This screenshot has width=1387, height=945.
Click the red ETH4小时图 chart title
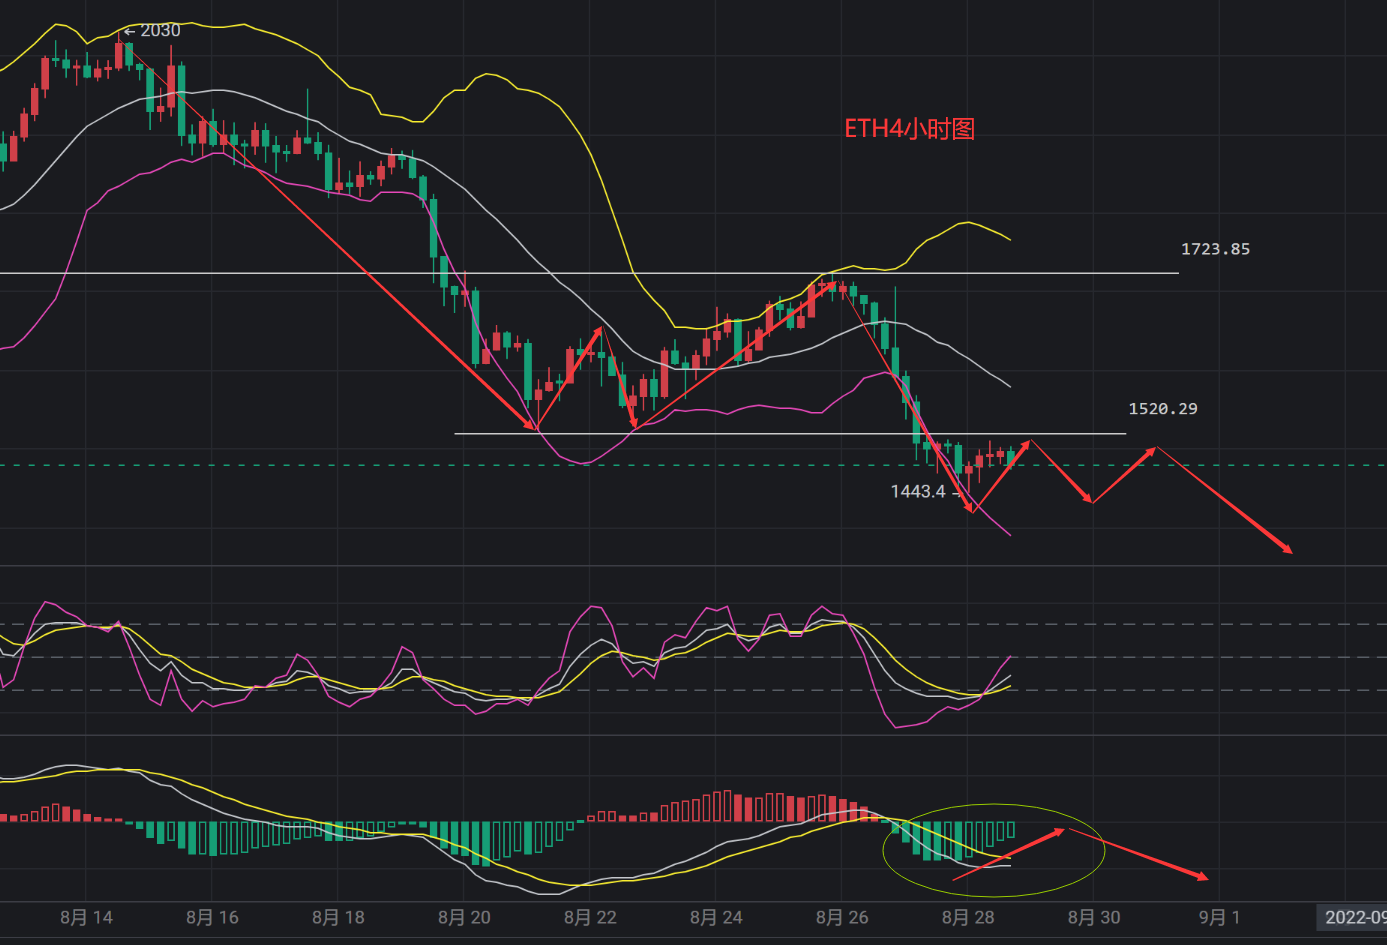(909, 129)
